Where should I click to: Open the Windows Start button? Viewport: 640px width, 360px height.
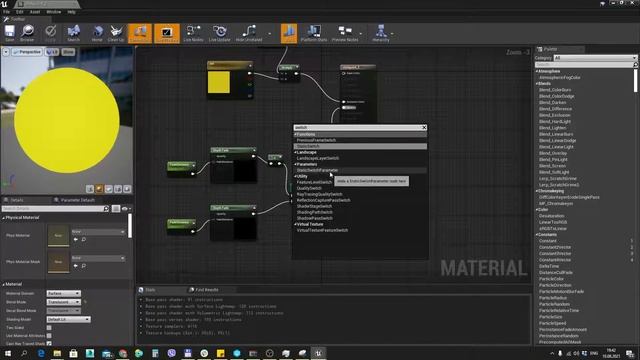click(x=7, y=353)
